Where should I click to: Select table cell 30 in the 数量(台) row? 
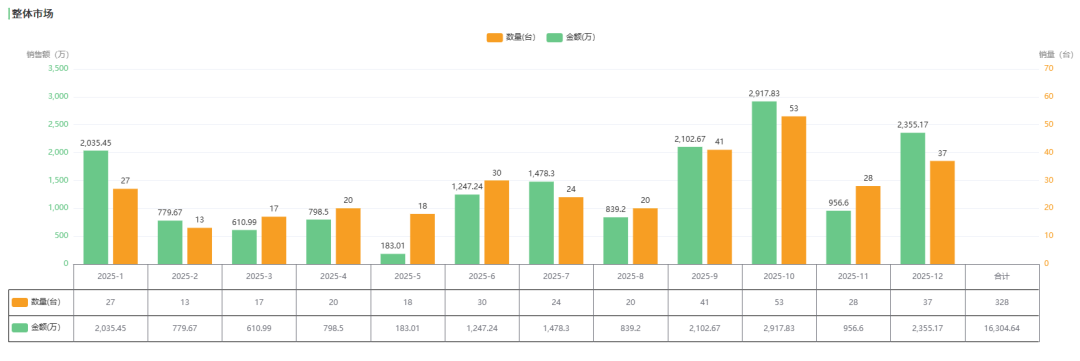(483, 302)
